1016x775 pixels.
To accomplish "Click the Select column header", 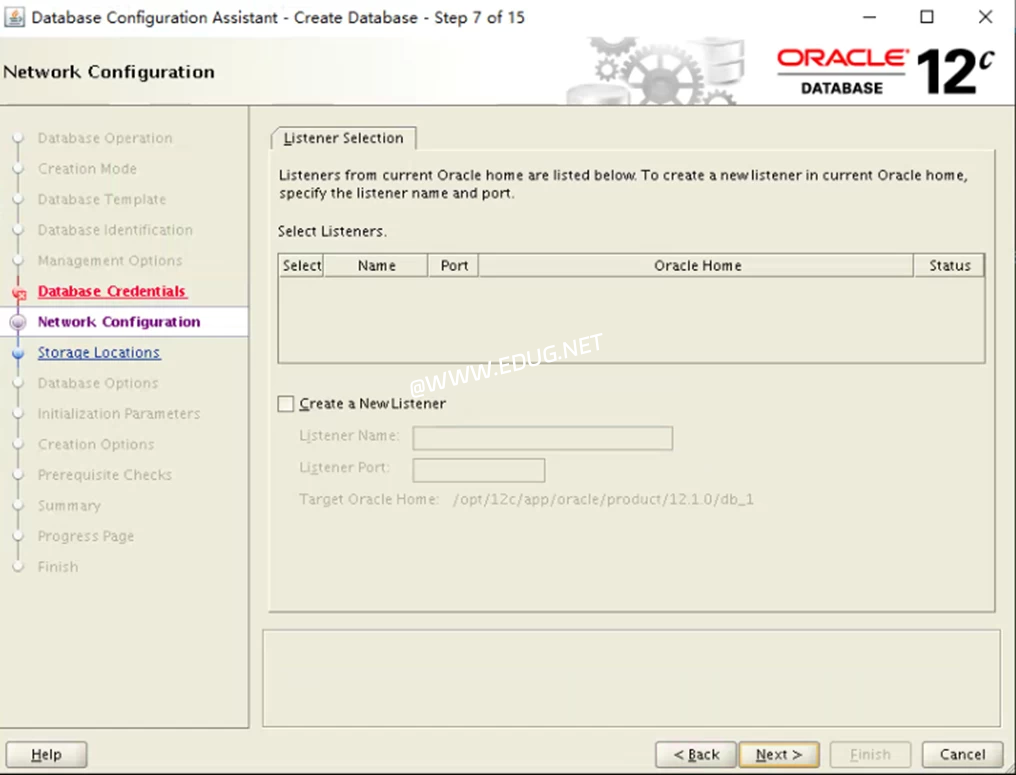I will (301, 266).
